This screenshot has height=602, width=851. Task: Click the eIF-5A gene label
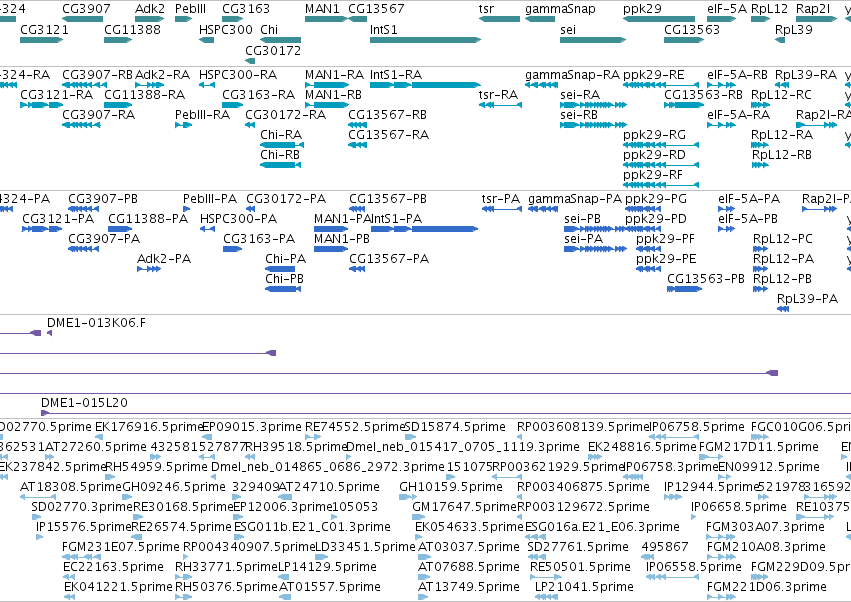[x=727, y=9]
